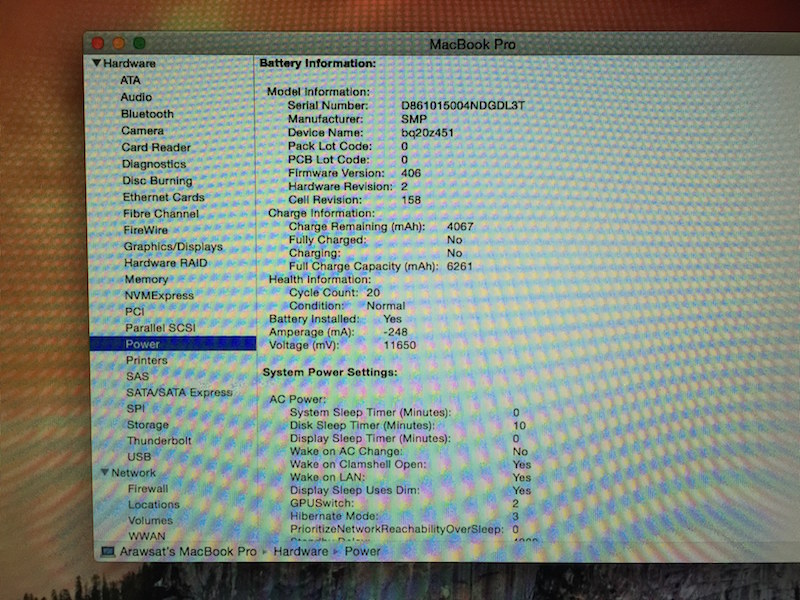
Task: Open the Bluetooth hardware entry
Action: pyautogui.click(x=147, y=114)
